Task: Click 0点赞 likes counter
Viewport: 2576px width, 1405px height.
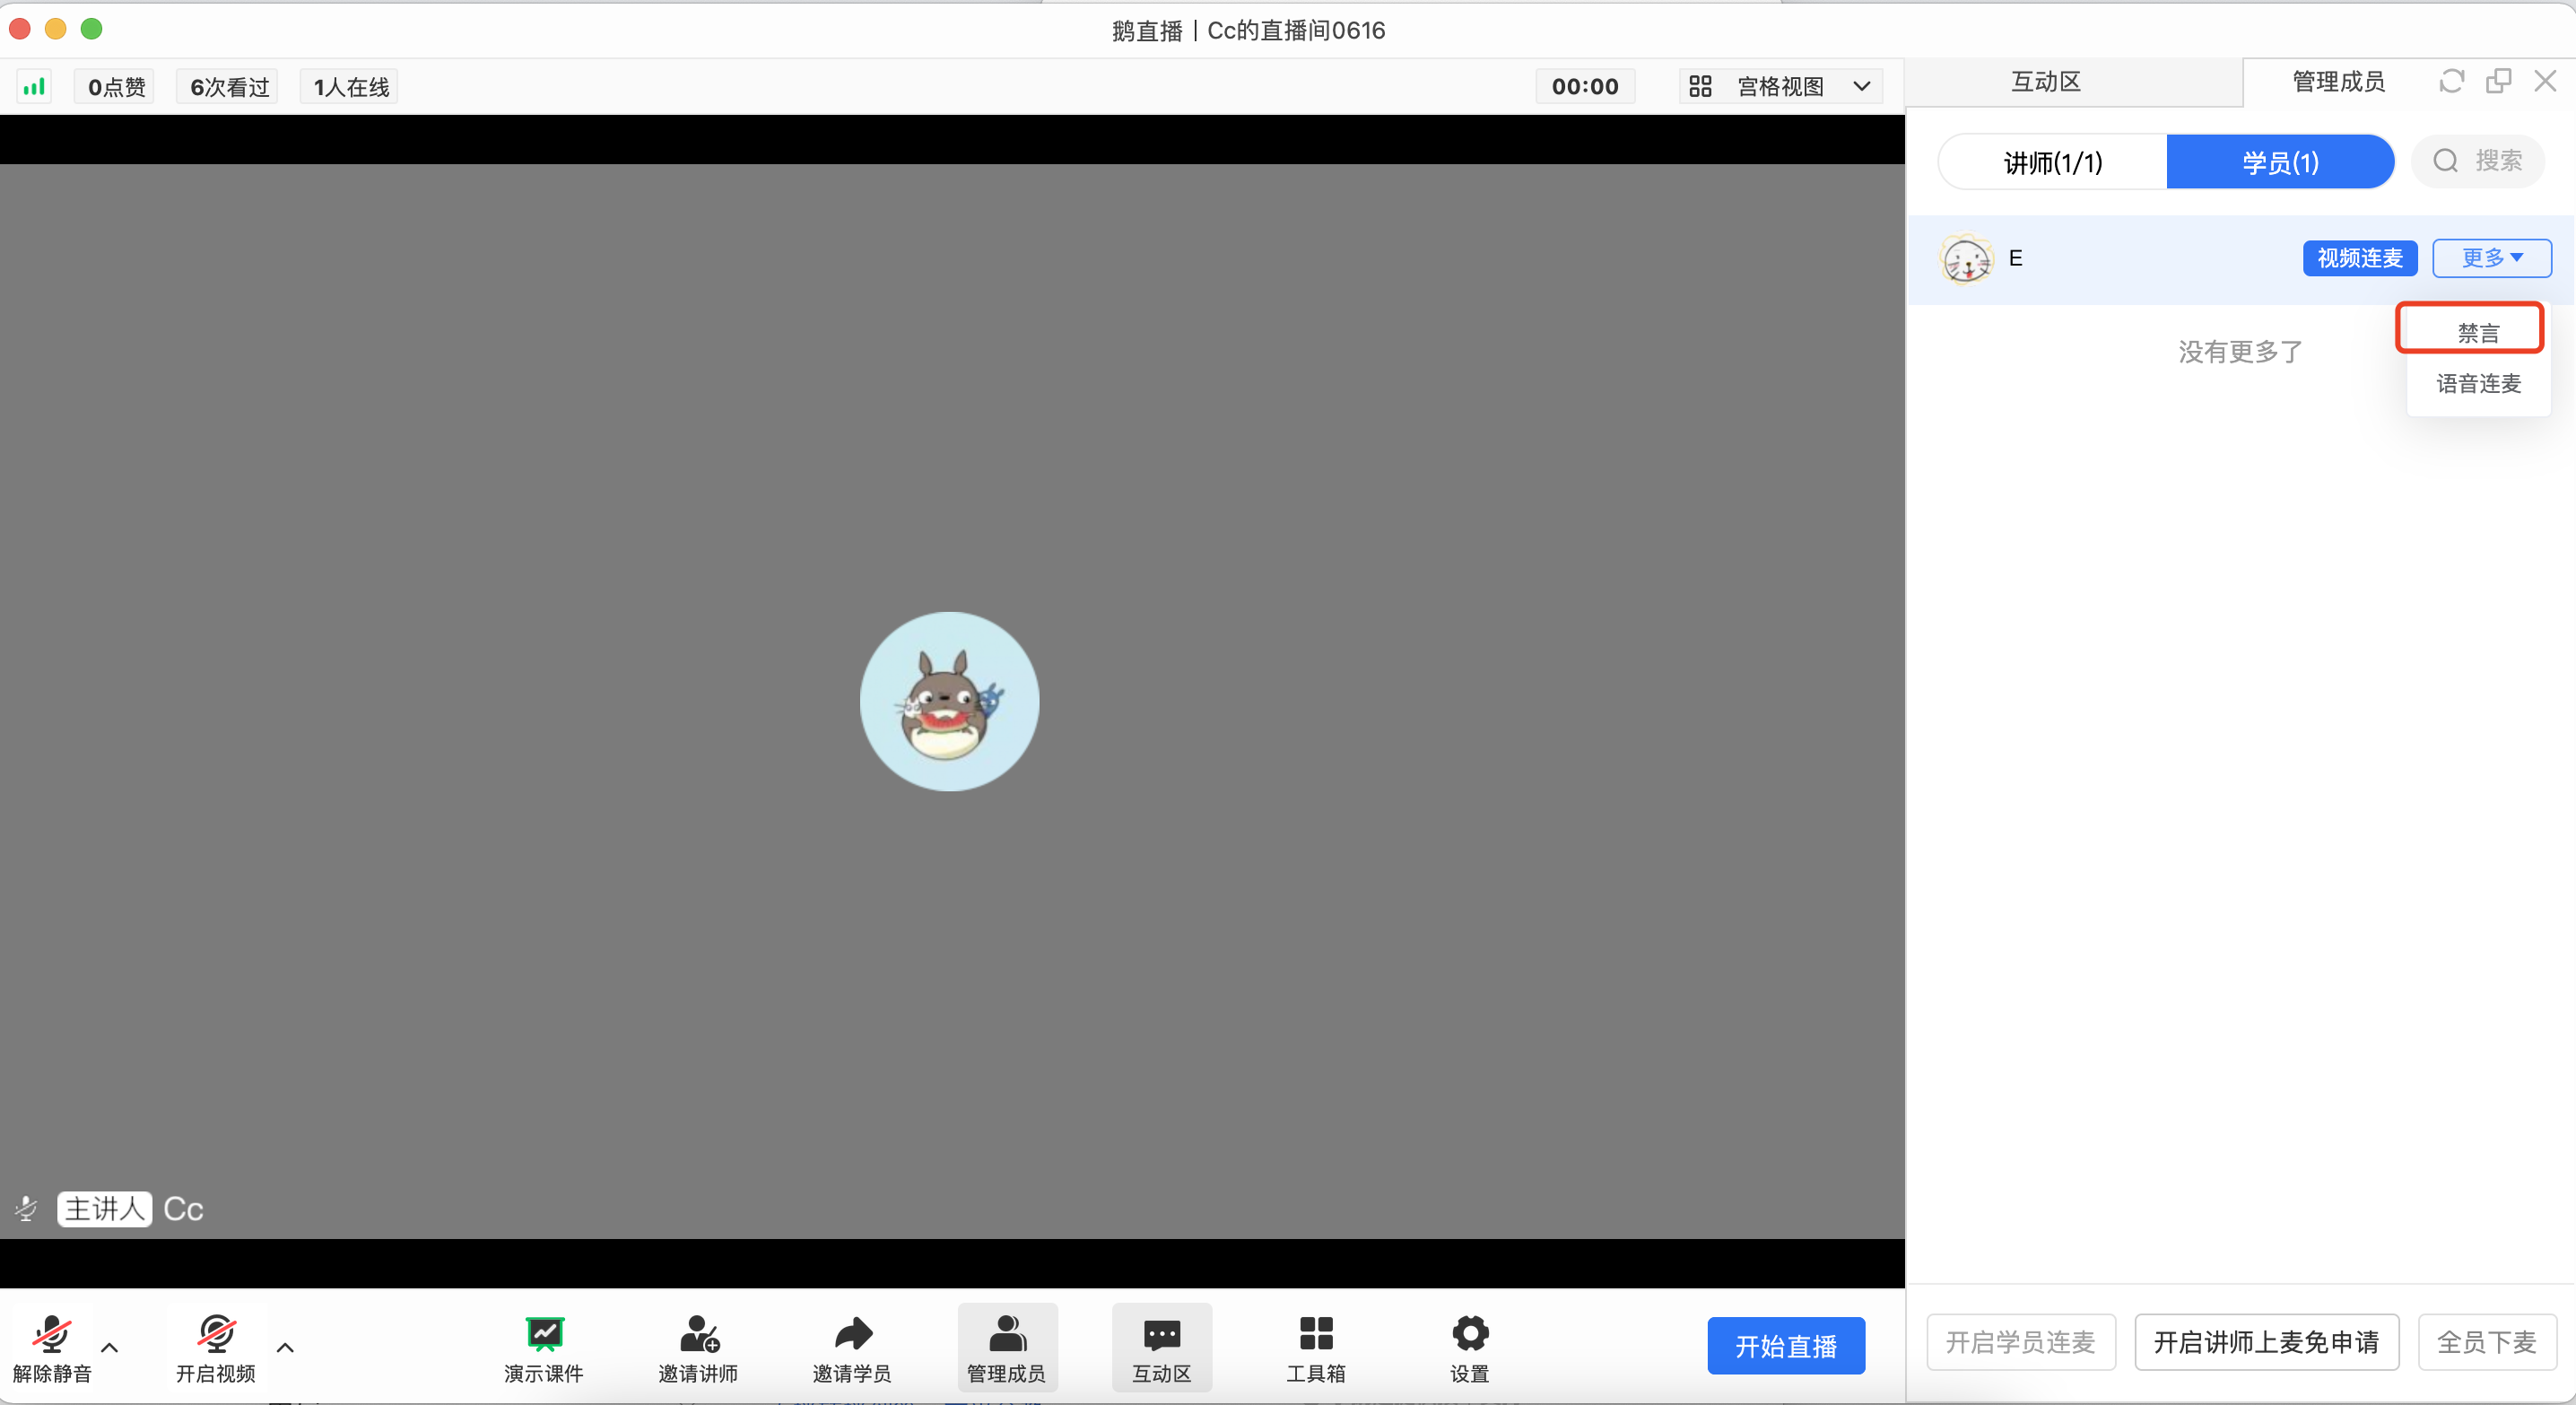Action: coord(116,87)
